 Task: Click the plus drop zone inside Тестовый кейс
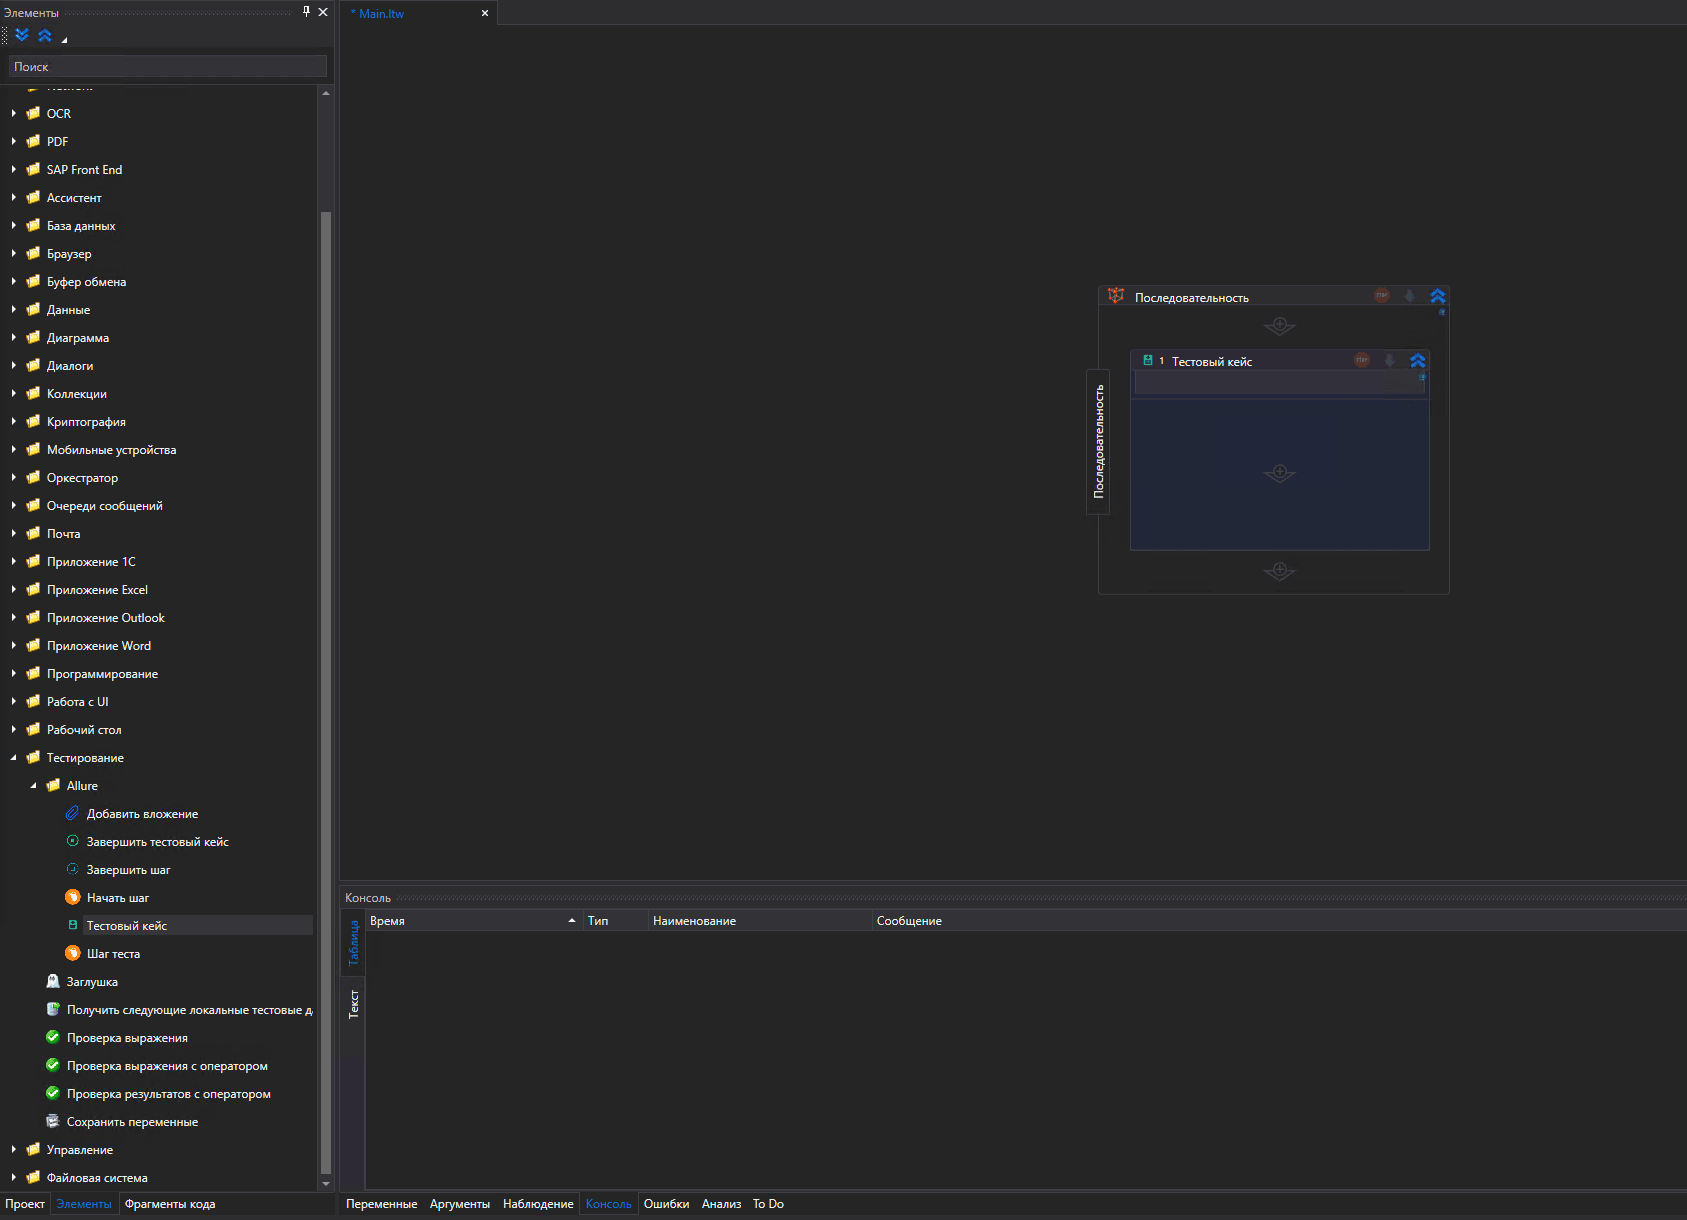pyautogui.click(x=1279, y=472)
